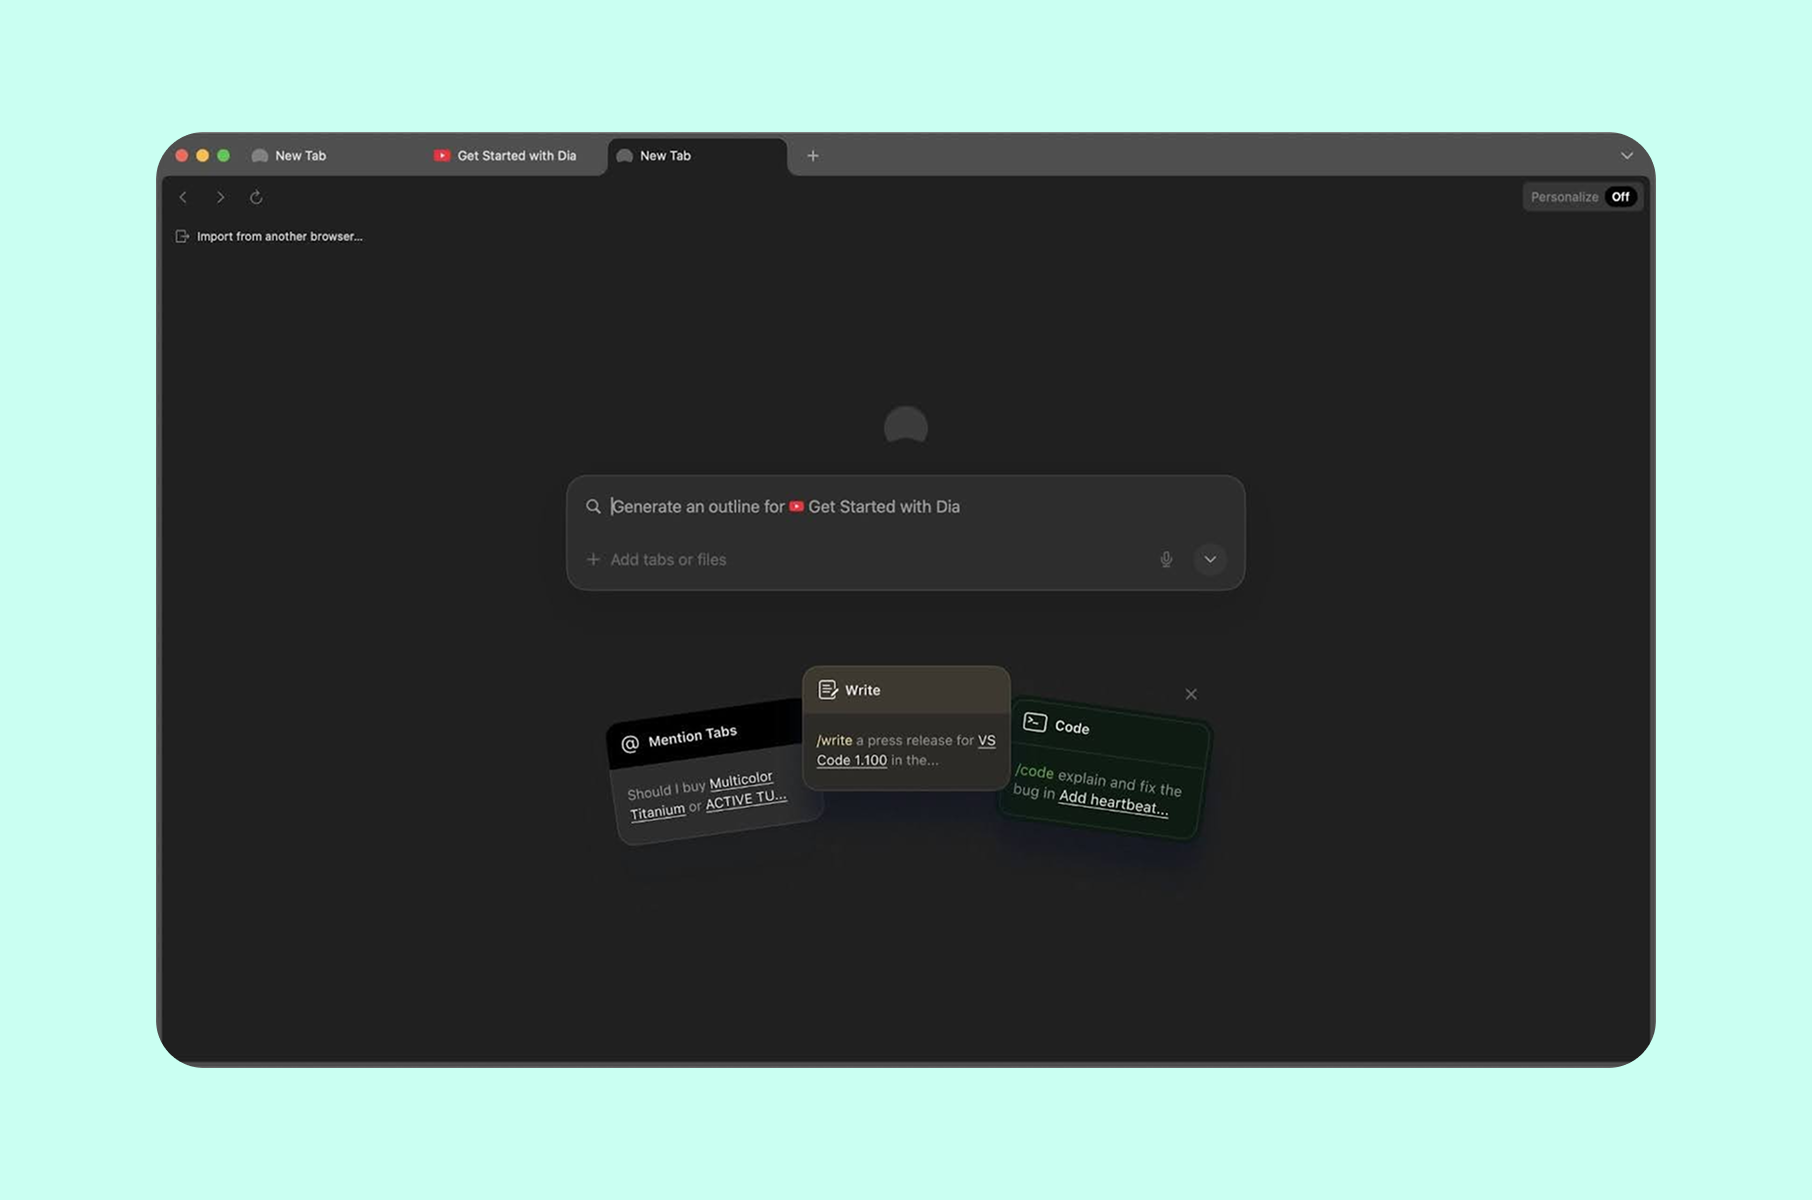Dismiss the suggestion cards with the X

pyautogui.click(x=1191, y=693)
